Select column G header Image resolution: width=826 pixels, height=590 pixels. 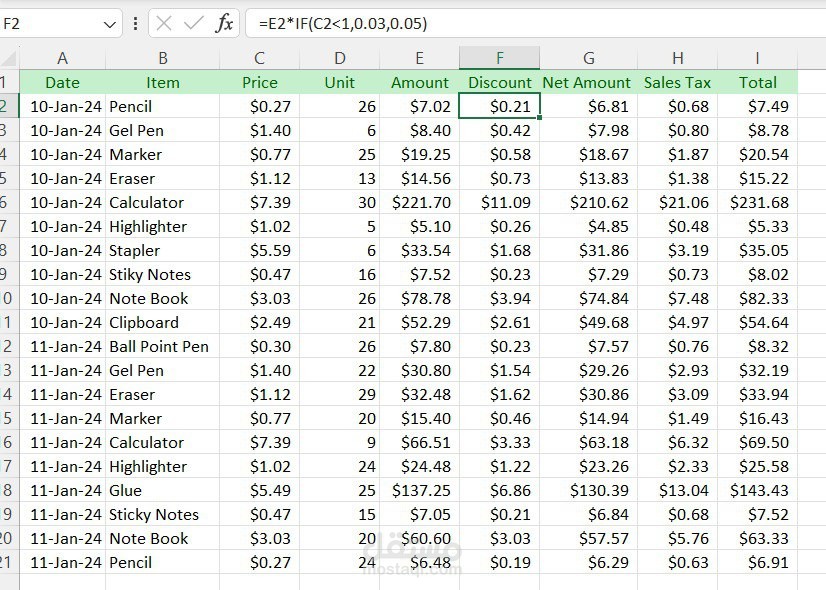click(588, 58)
